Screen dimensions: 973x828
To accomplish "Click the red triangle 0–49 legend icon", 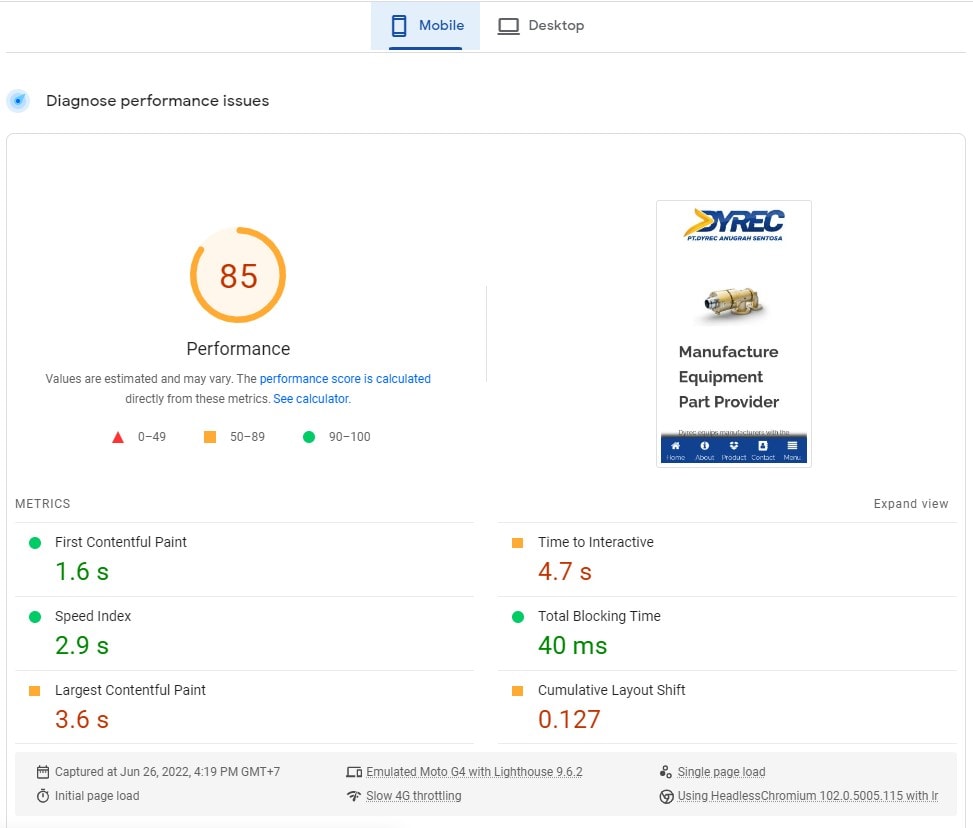I will (x=118, y=437).
